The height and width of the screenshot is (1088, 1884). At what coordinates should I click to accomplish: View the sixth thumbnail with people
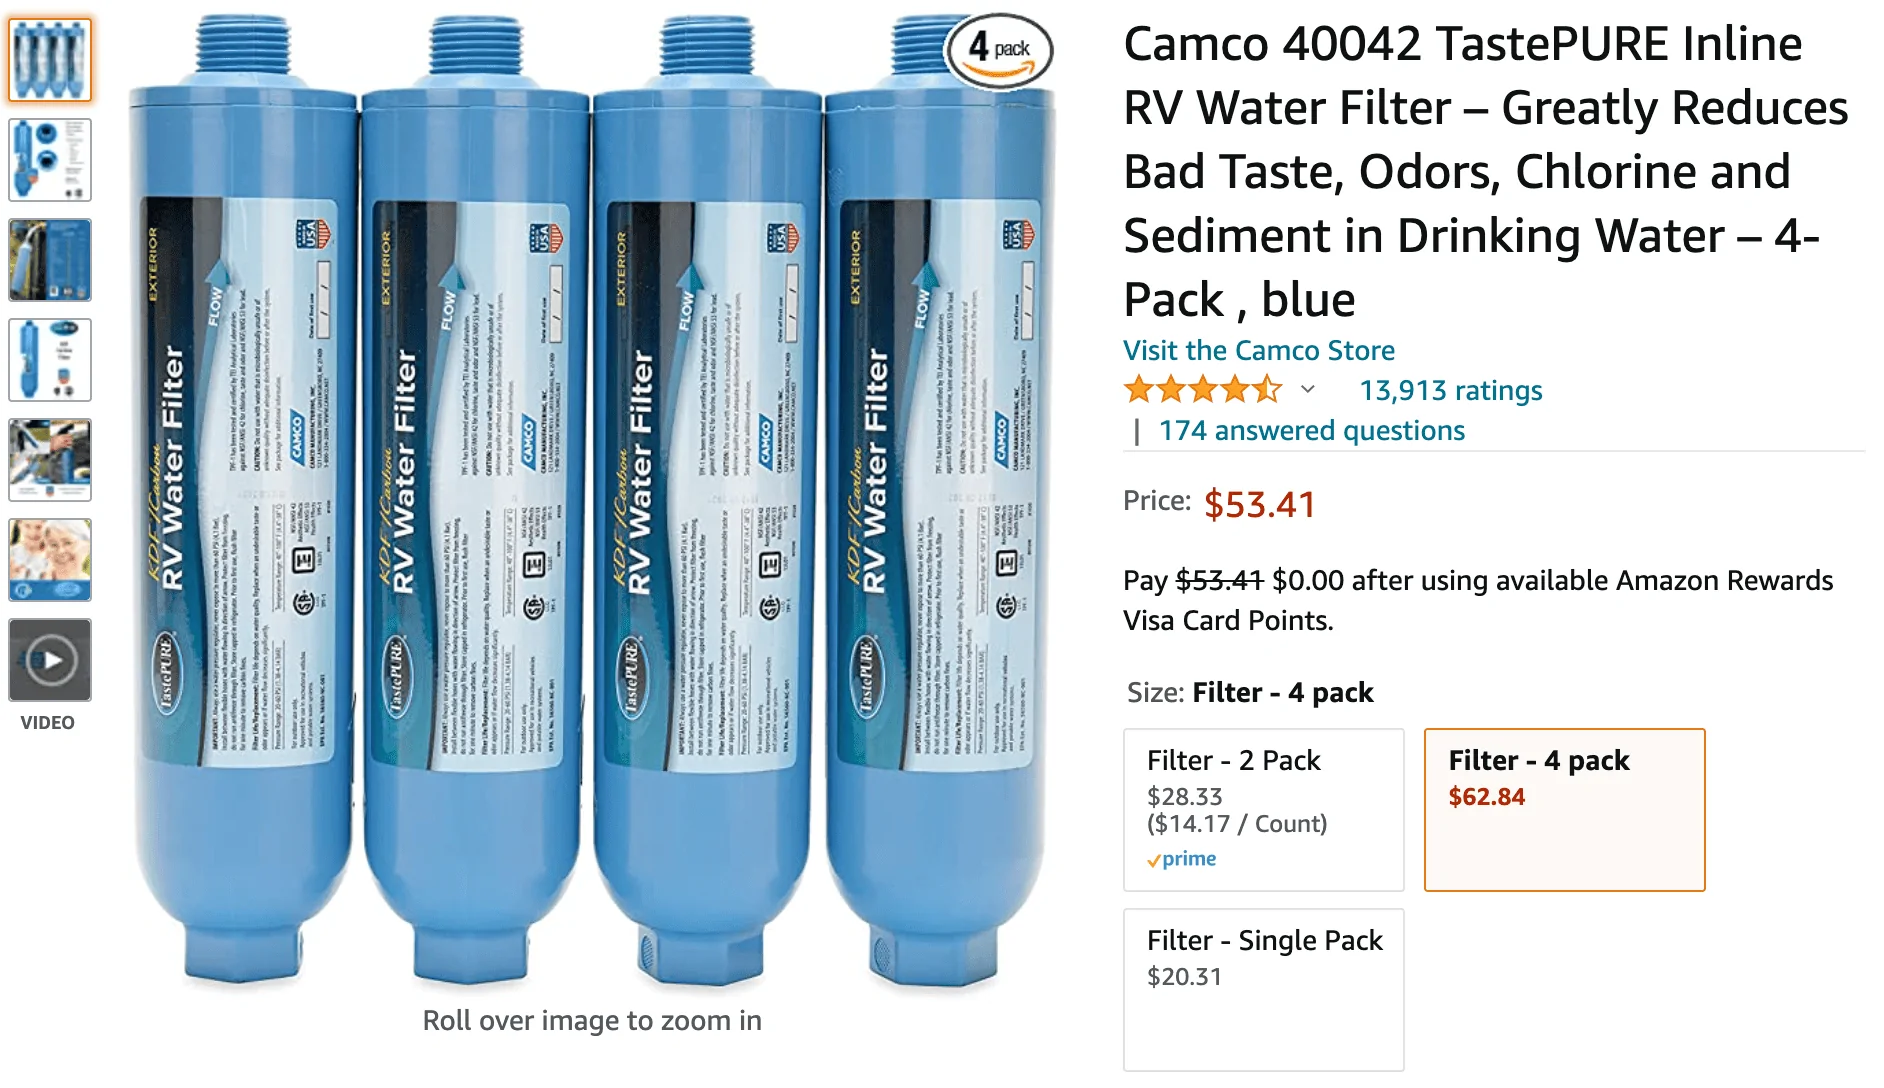tap(50, 560)
